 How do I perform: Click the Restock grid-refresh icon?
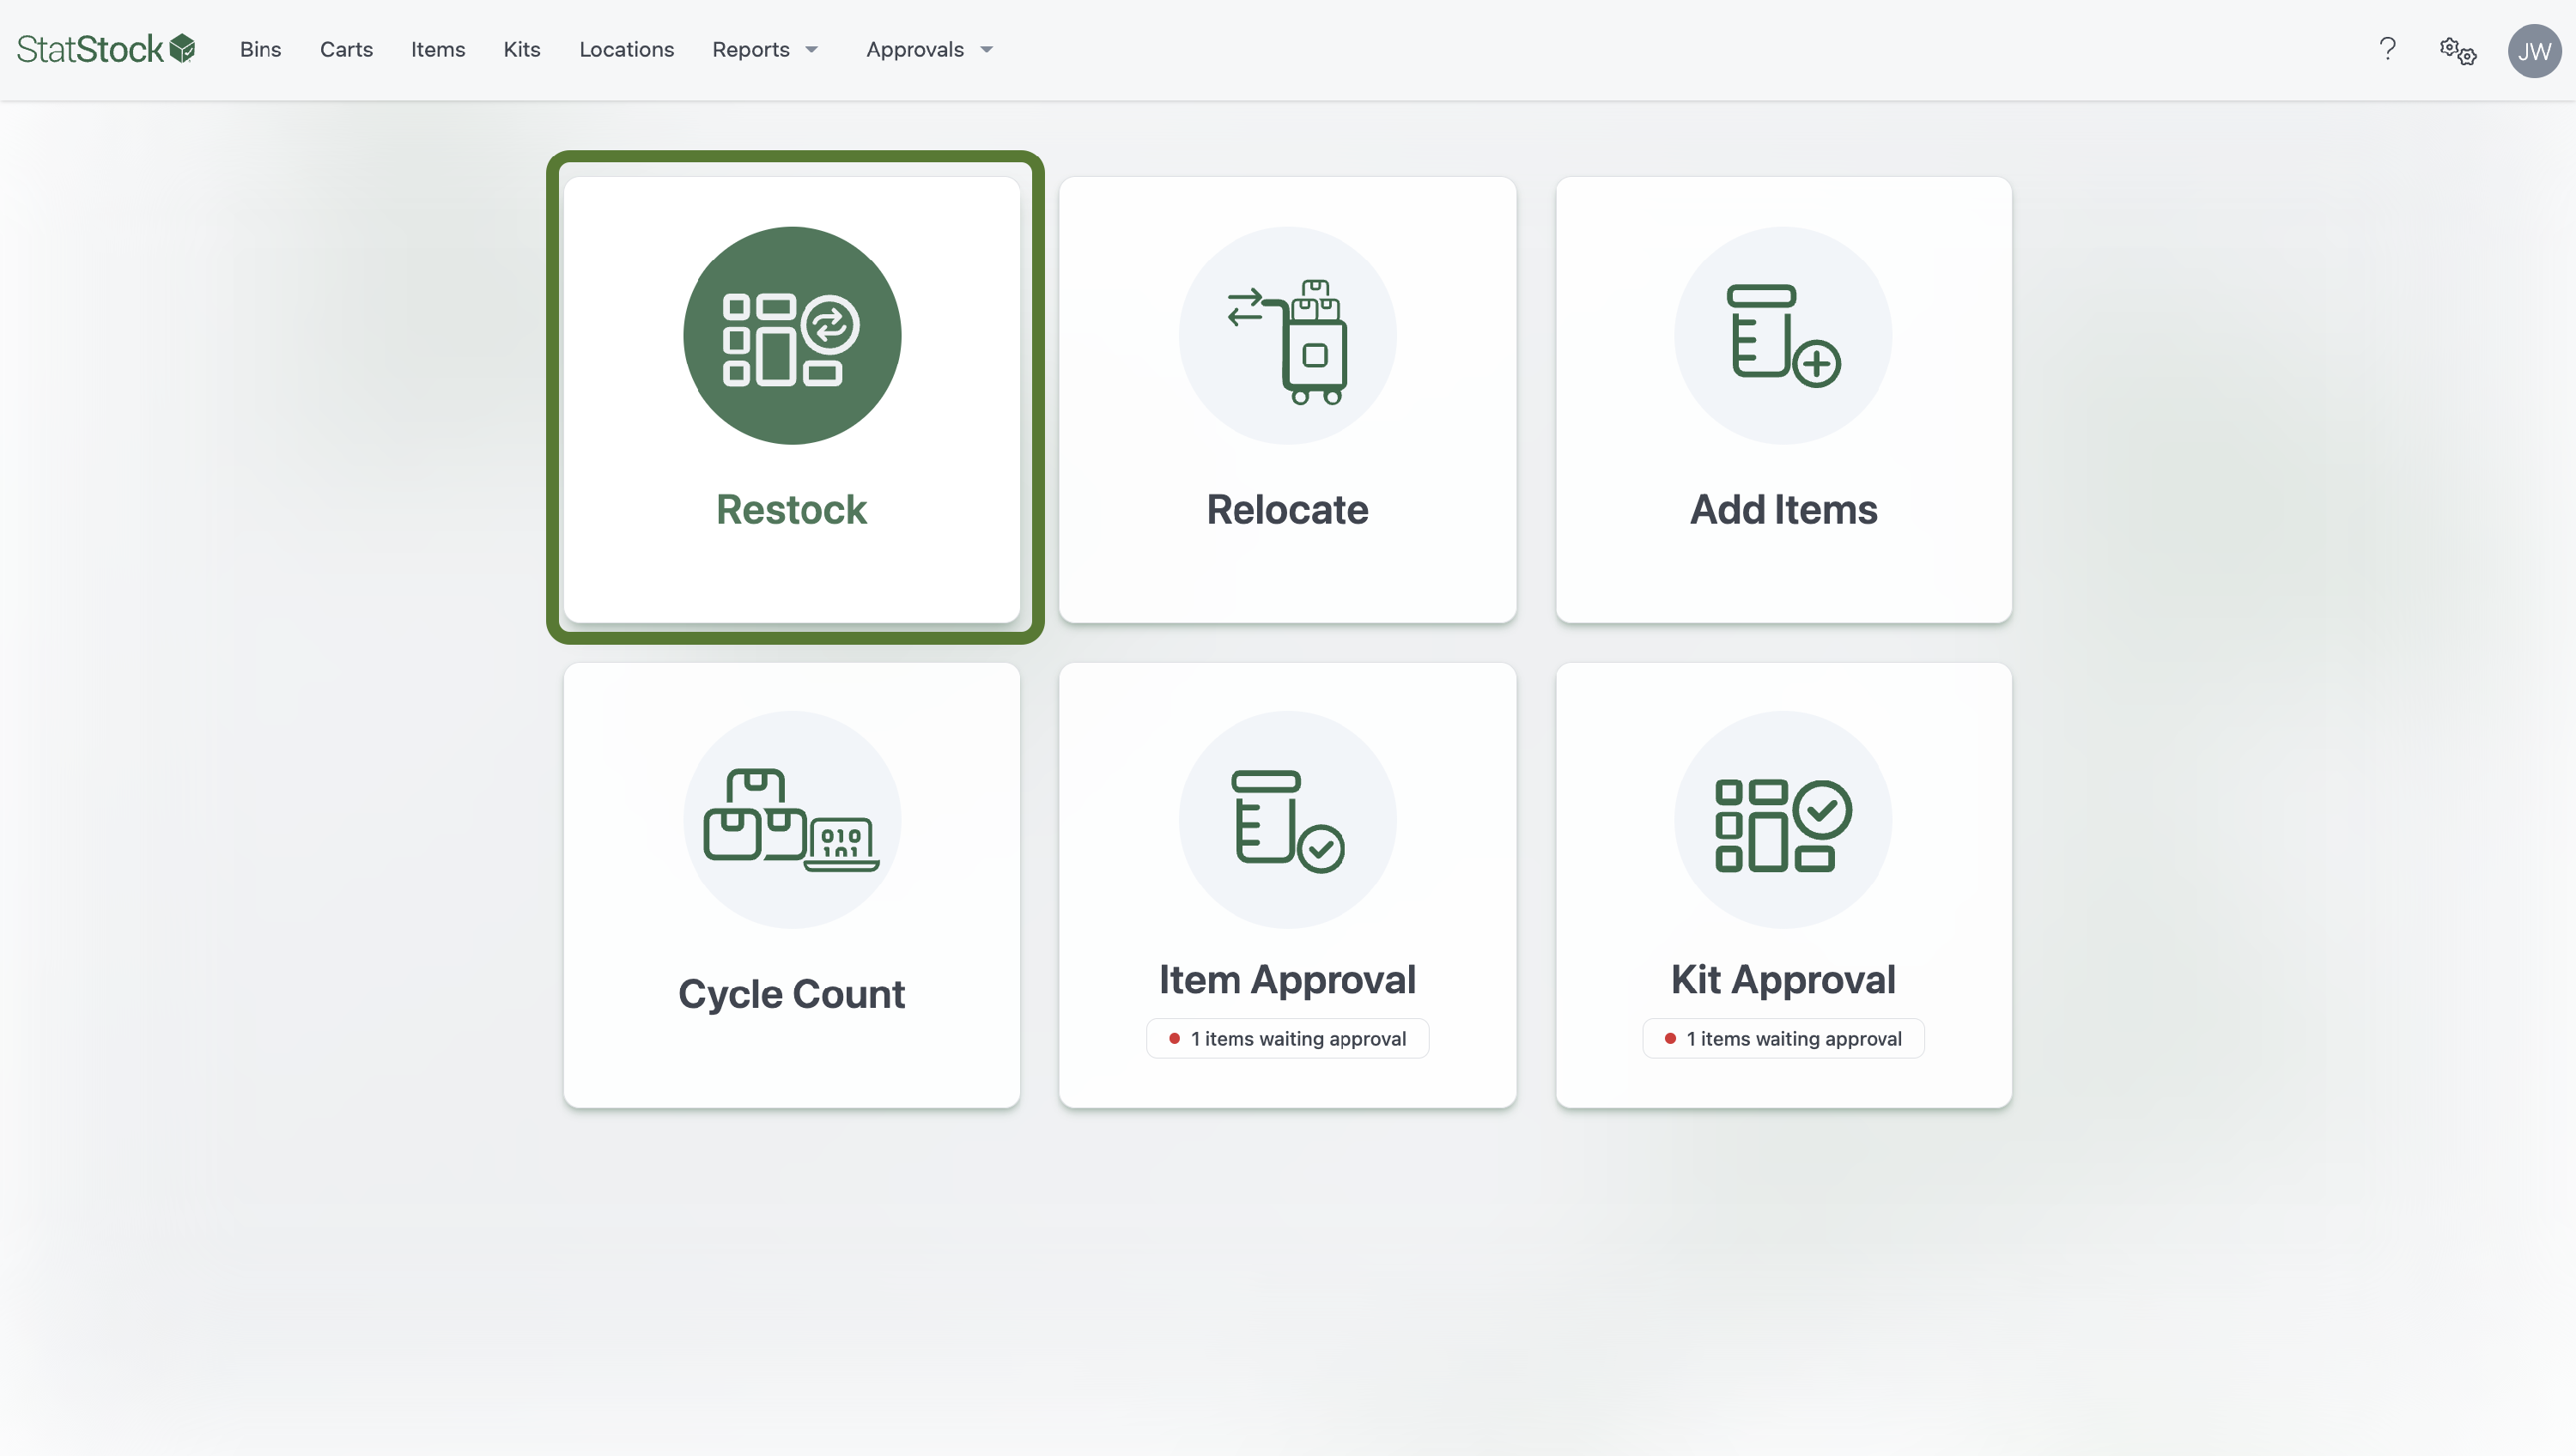pos(792,336)
